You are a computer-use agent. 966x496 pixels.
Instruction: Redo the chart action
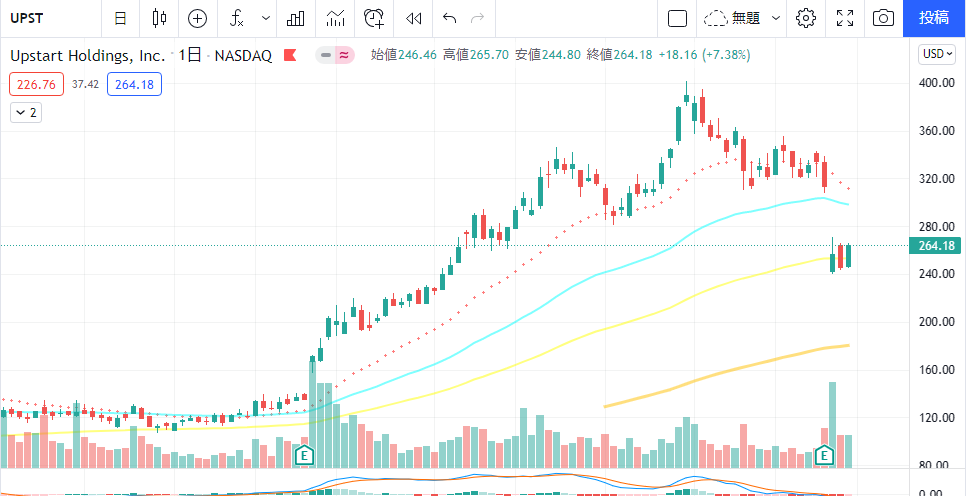click(x=477, y=18)
